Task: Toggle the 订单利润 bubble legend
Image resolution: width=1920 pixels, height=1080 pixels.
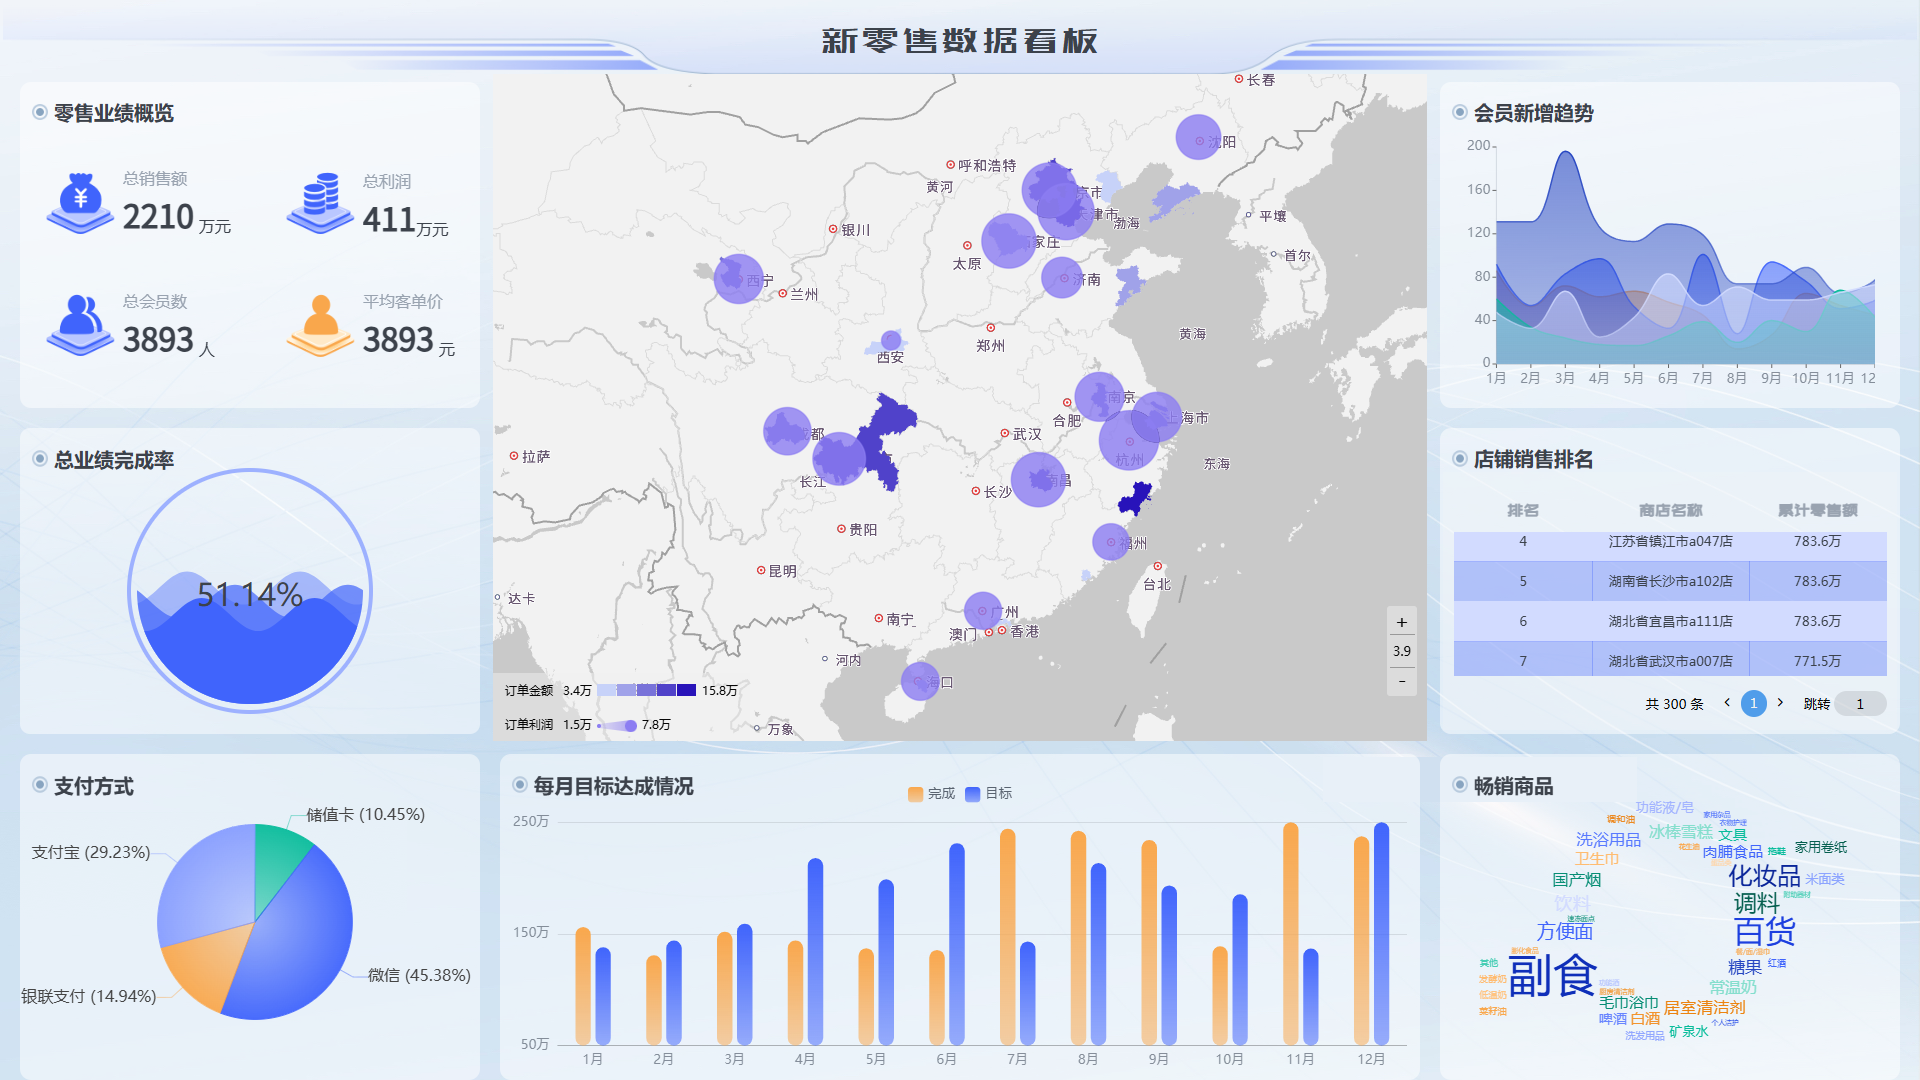Action: pos(618,725)
